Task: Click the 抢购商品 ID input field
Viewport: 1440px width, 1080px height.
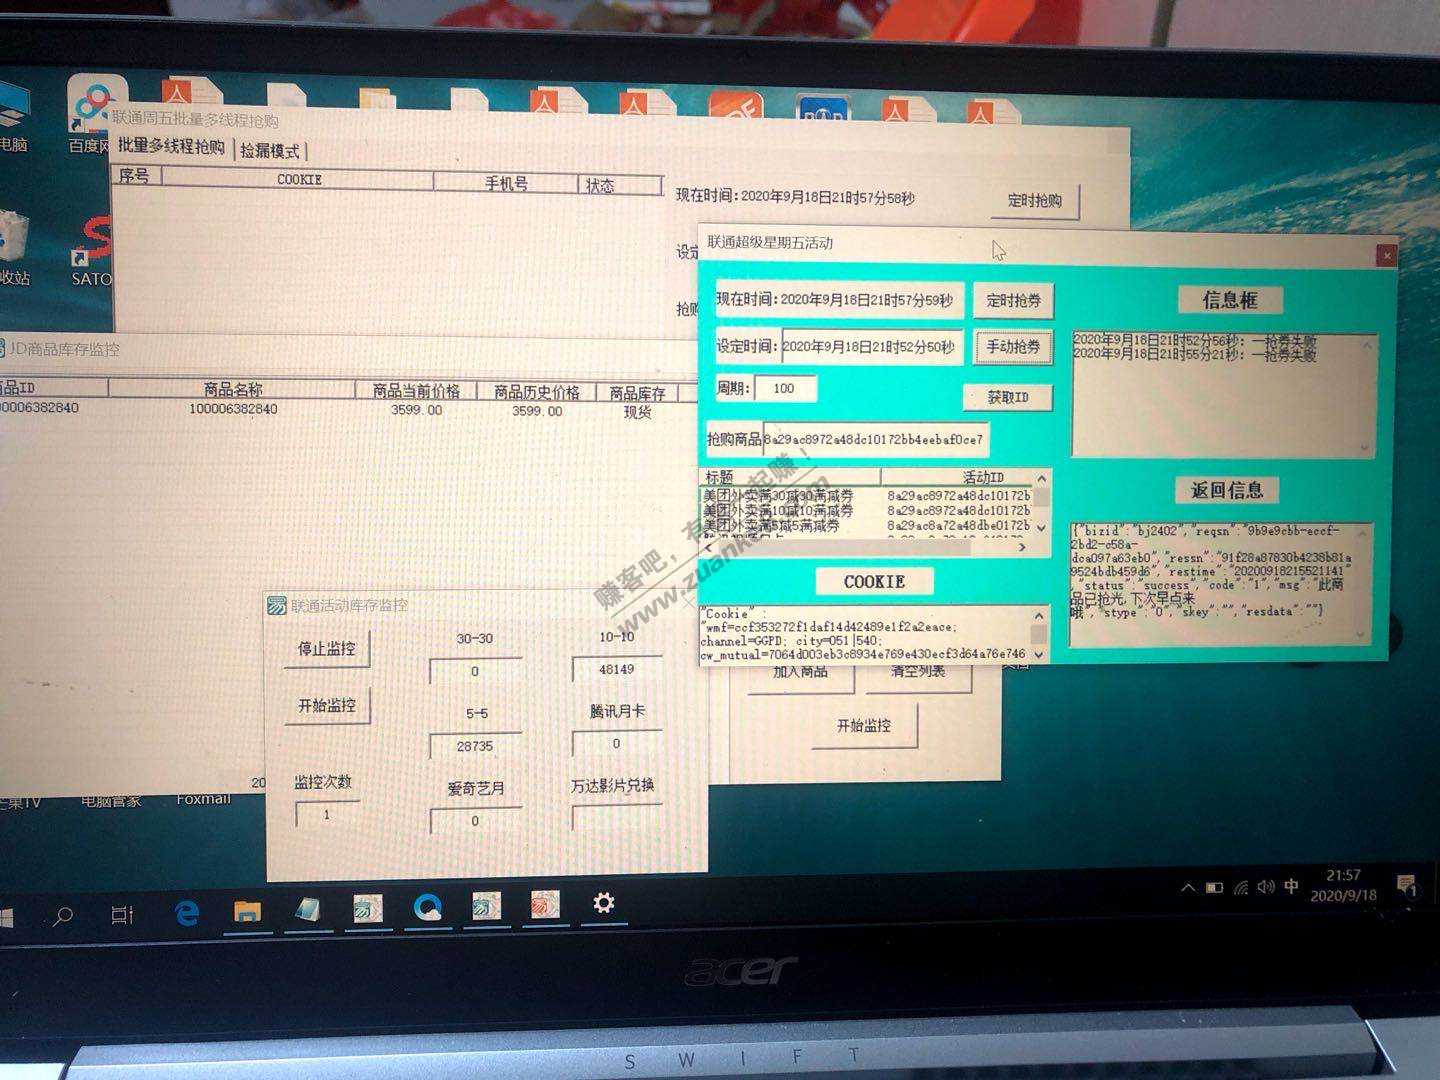Action: [876, 439]
